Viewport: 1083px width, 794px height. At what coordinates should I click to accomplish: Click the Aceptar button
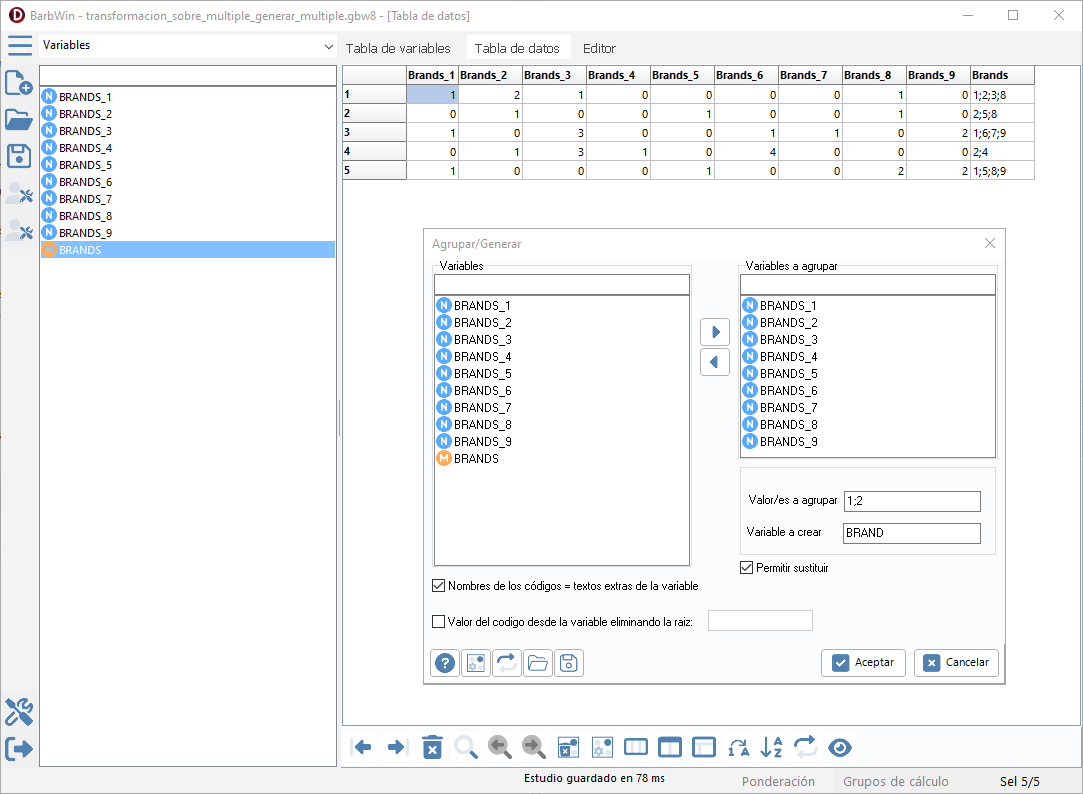pos(863,662)
